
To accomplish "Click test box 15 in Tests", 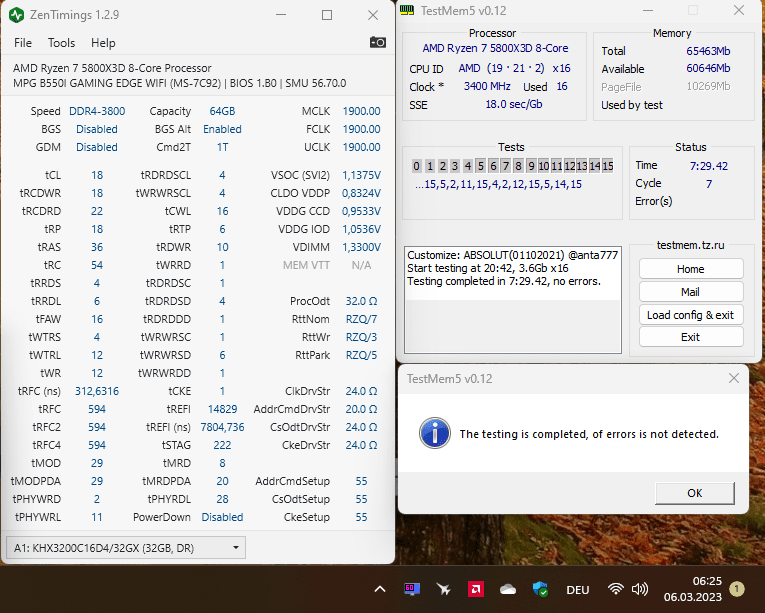I will coord(607,166).
